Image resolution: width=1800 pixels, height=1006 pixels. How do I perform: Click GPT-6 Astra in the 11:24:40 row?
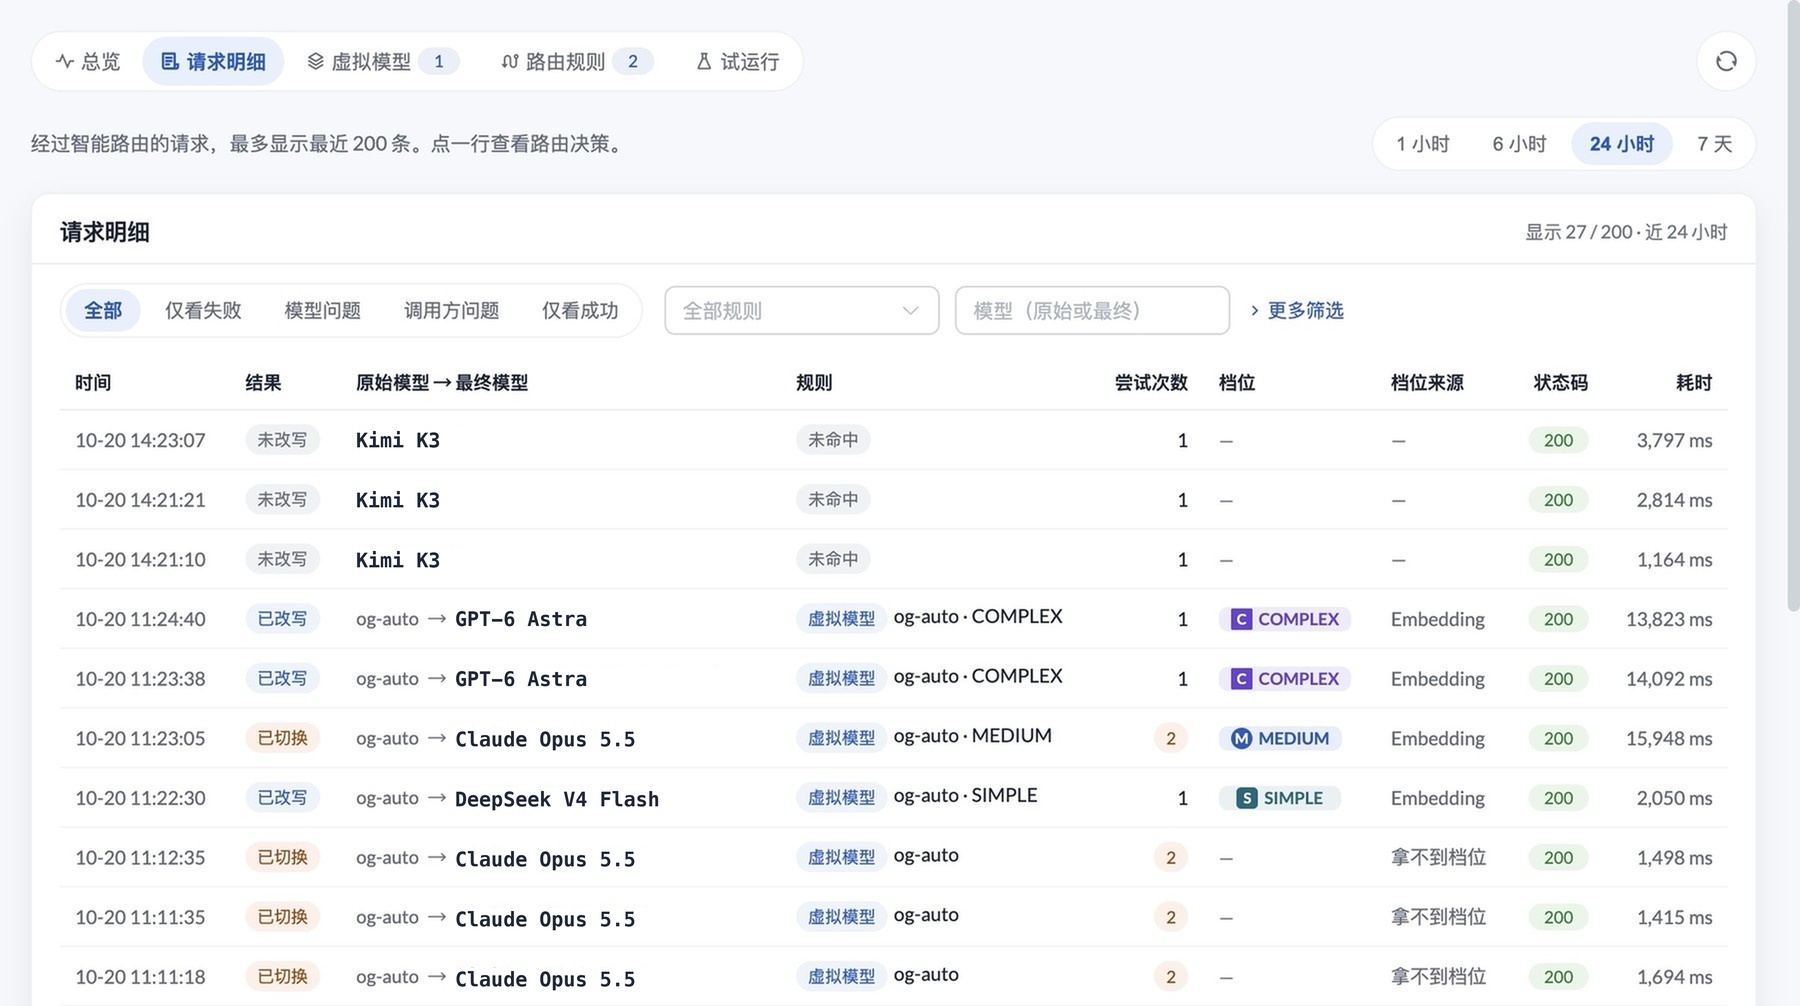(x=521, y=619)
